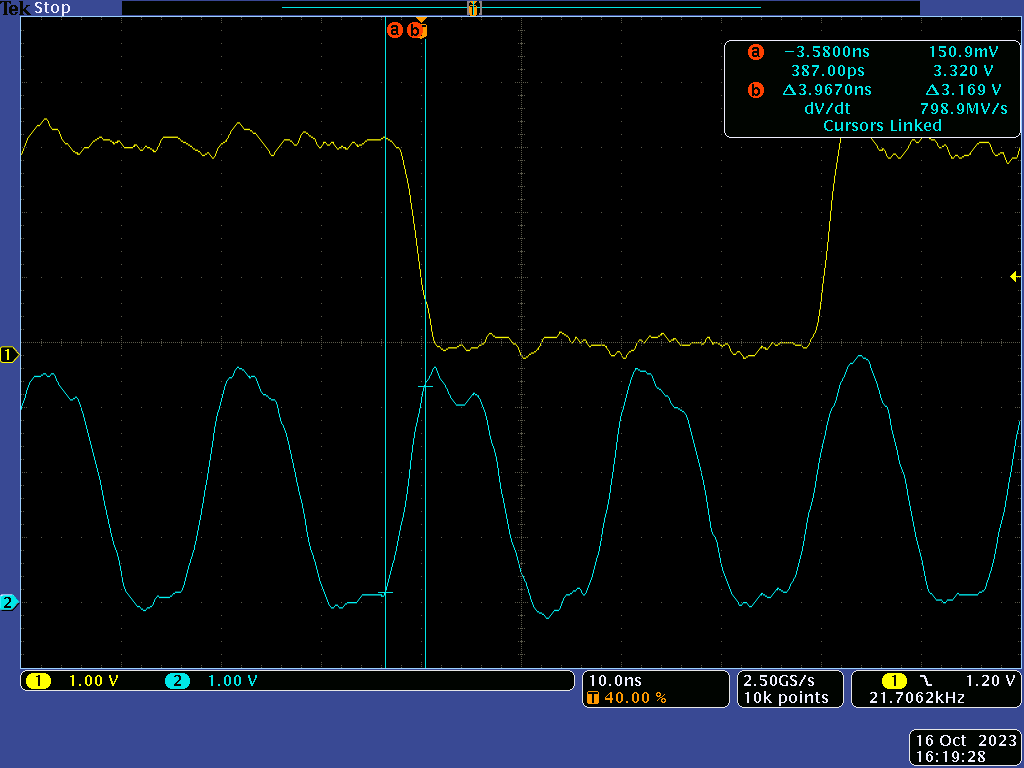Click the dV/dt label in cursor readout
This screenshot has height=768, width=1024.
pos(827,108)
